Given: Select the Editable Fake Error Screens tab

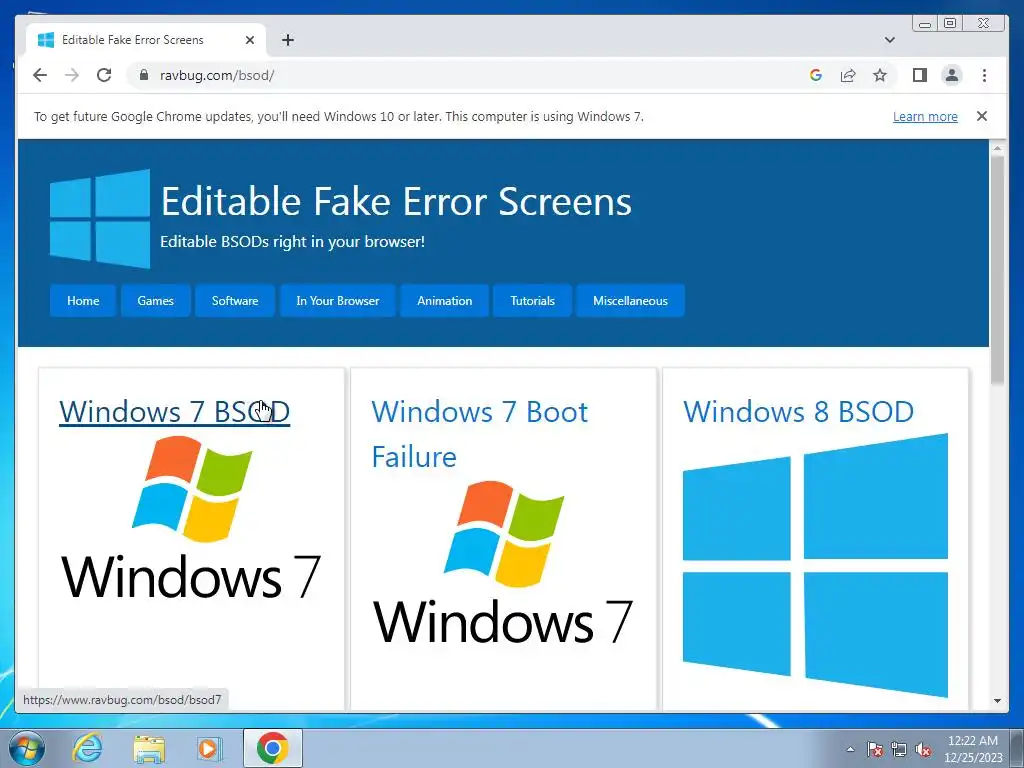Looking at the screenshot, I should (x=146, y=40).
